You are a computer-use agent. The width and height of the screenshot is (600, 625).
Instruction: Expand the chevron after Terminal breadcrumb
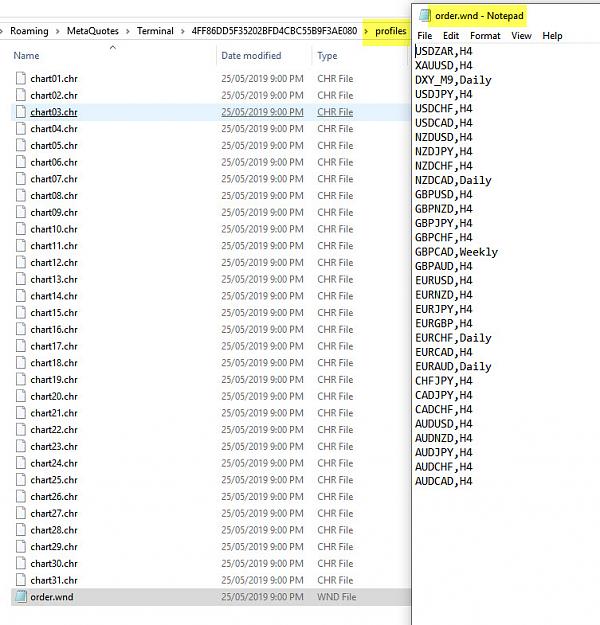[x=183, y=31]
